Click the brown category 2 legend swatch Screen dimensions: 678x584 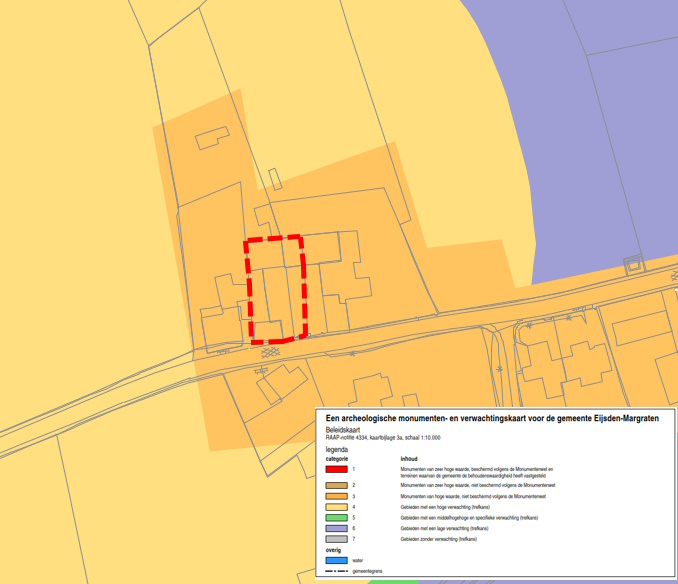[336, 485]
